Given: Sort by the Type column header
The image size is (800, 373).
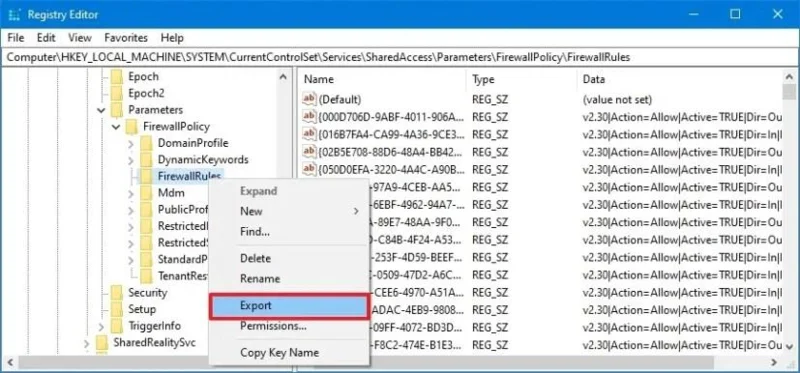Looking at the screenshot, I should click(521, 80).
